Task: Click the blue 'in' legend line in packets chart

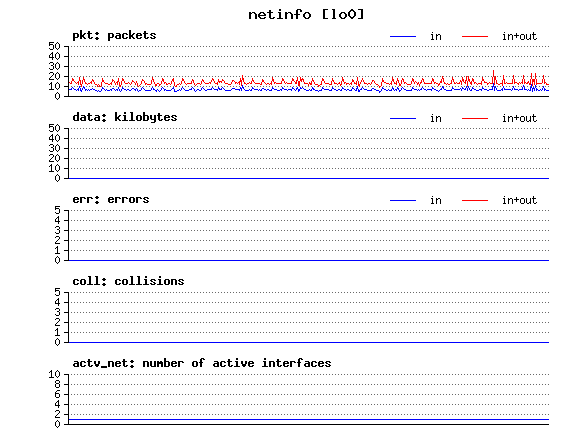Action: [403, 36]
